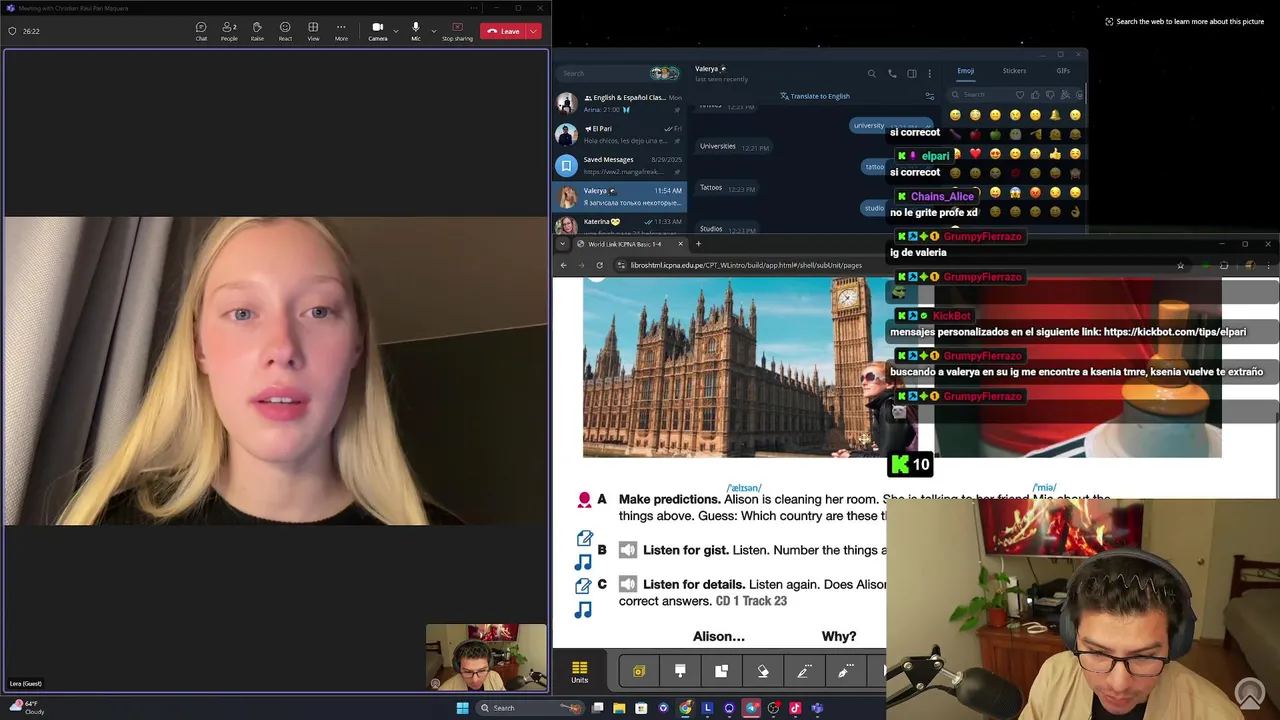Open the weather widget showing Cloudy

(28, 708)
